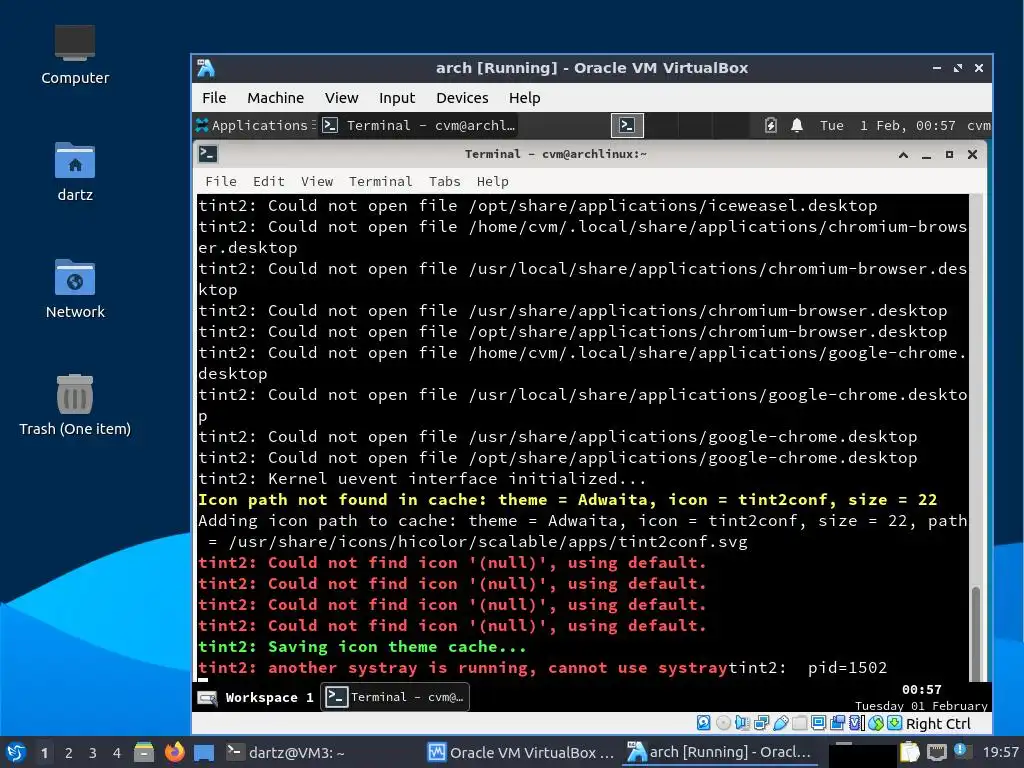Image resolution: width=1024 pixels, height=768 pixels.
Task: Roll up the guest Terminal window with arrow button
Action: (x=903, y=155)
